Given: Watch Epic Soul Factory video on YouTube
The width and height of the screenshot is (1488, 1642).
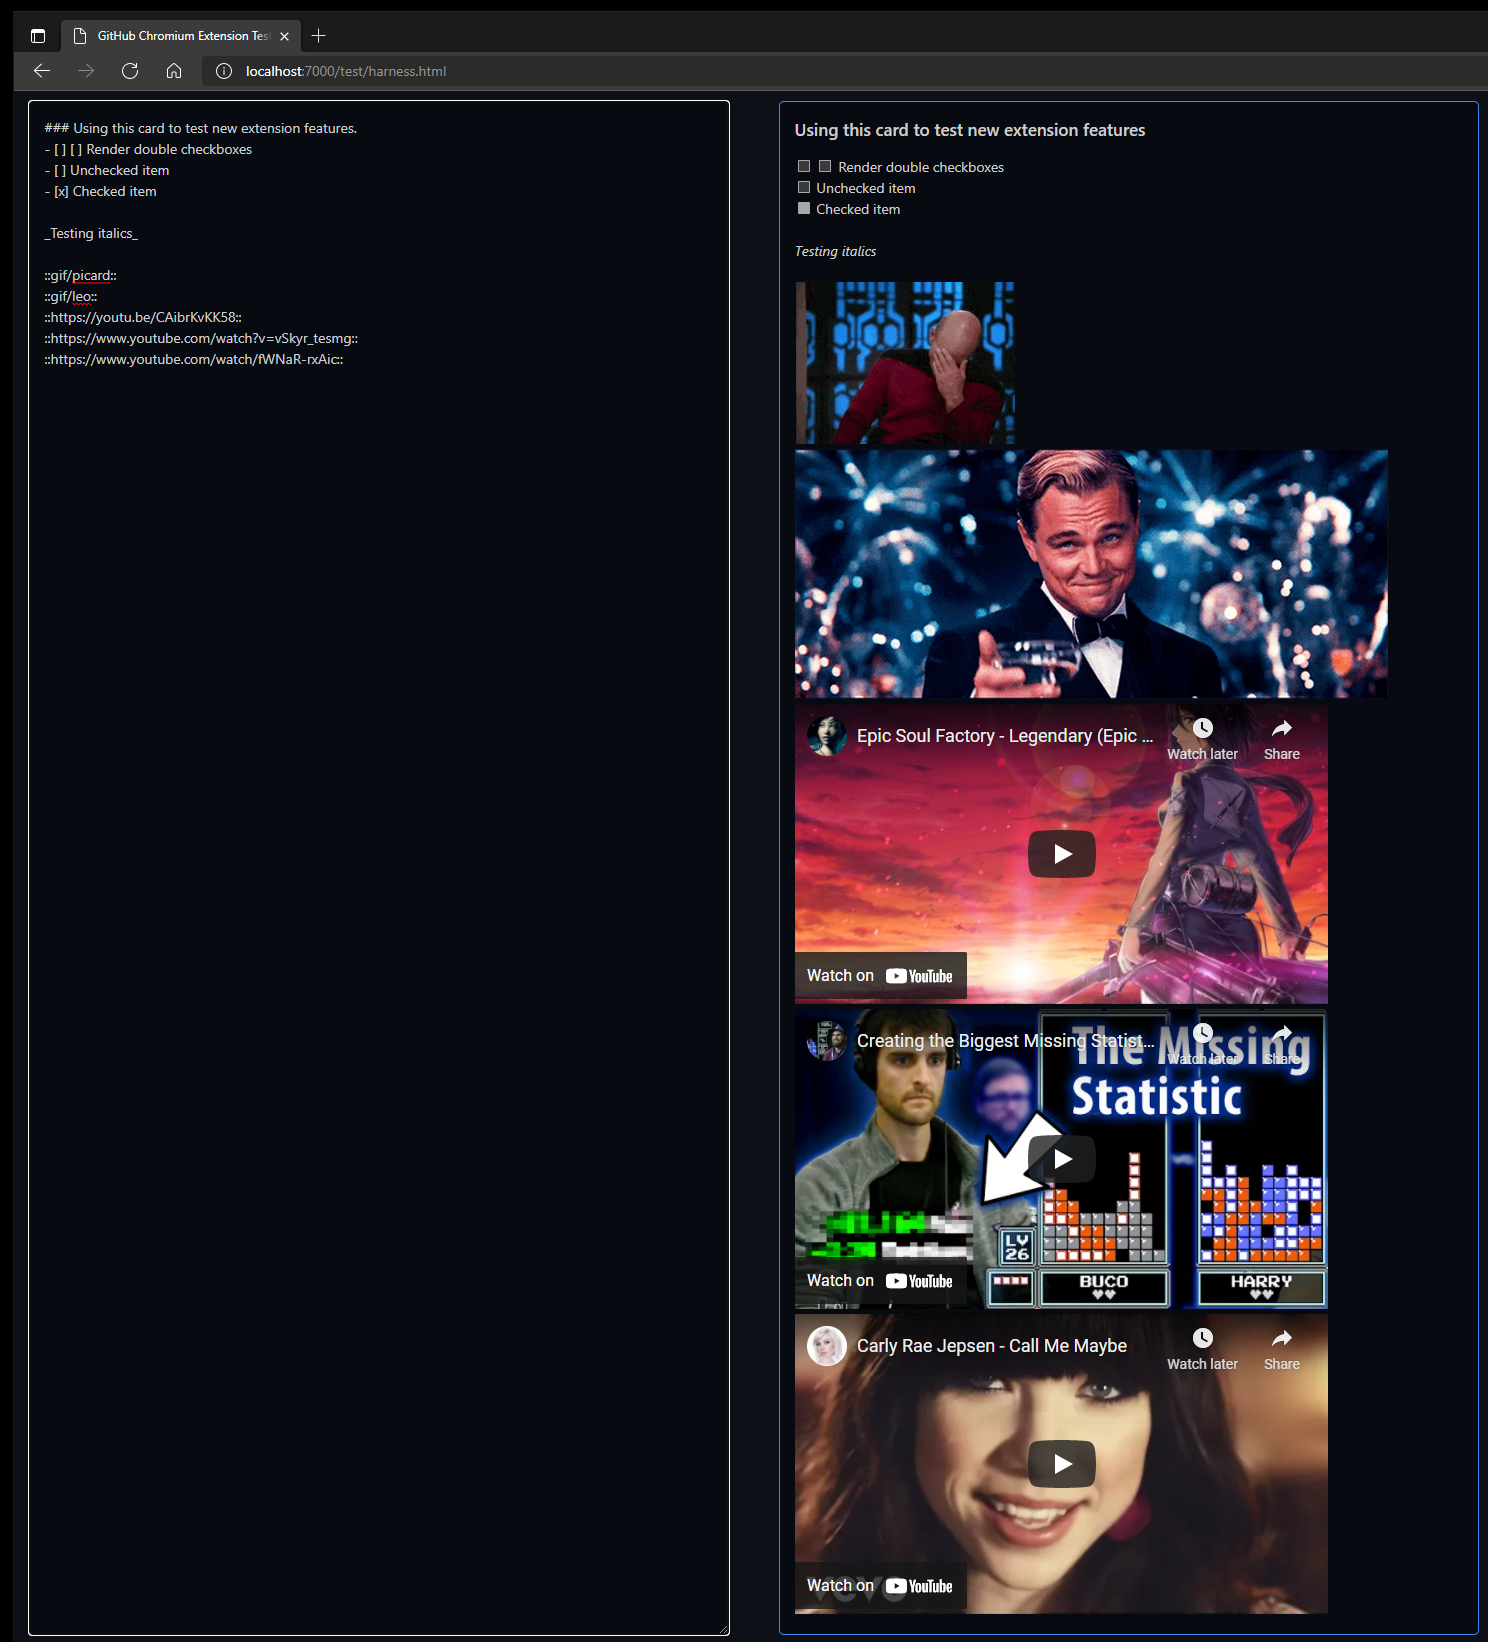Looking at the screenshot, I should 881,976.
